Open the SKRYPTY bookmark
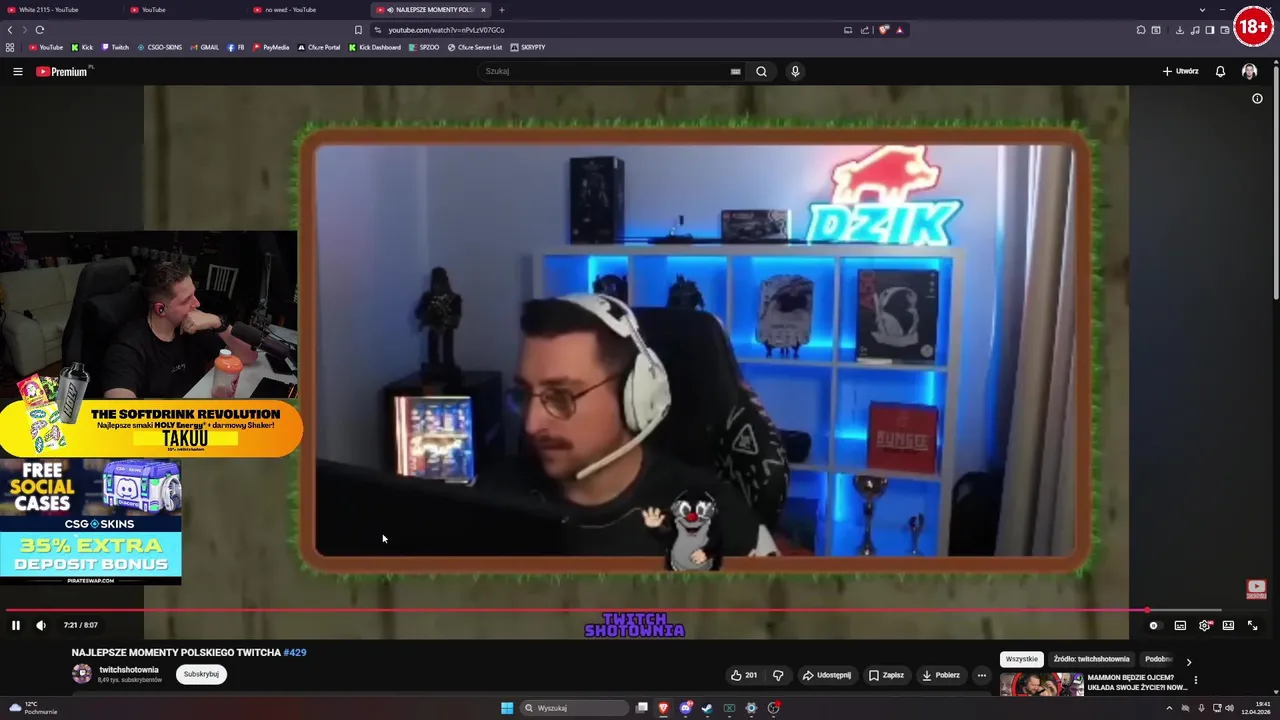This screenshot has height=720, width=1280. 528,47
